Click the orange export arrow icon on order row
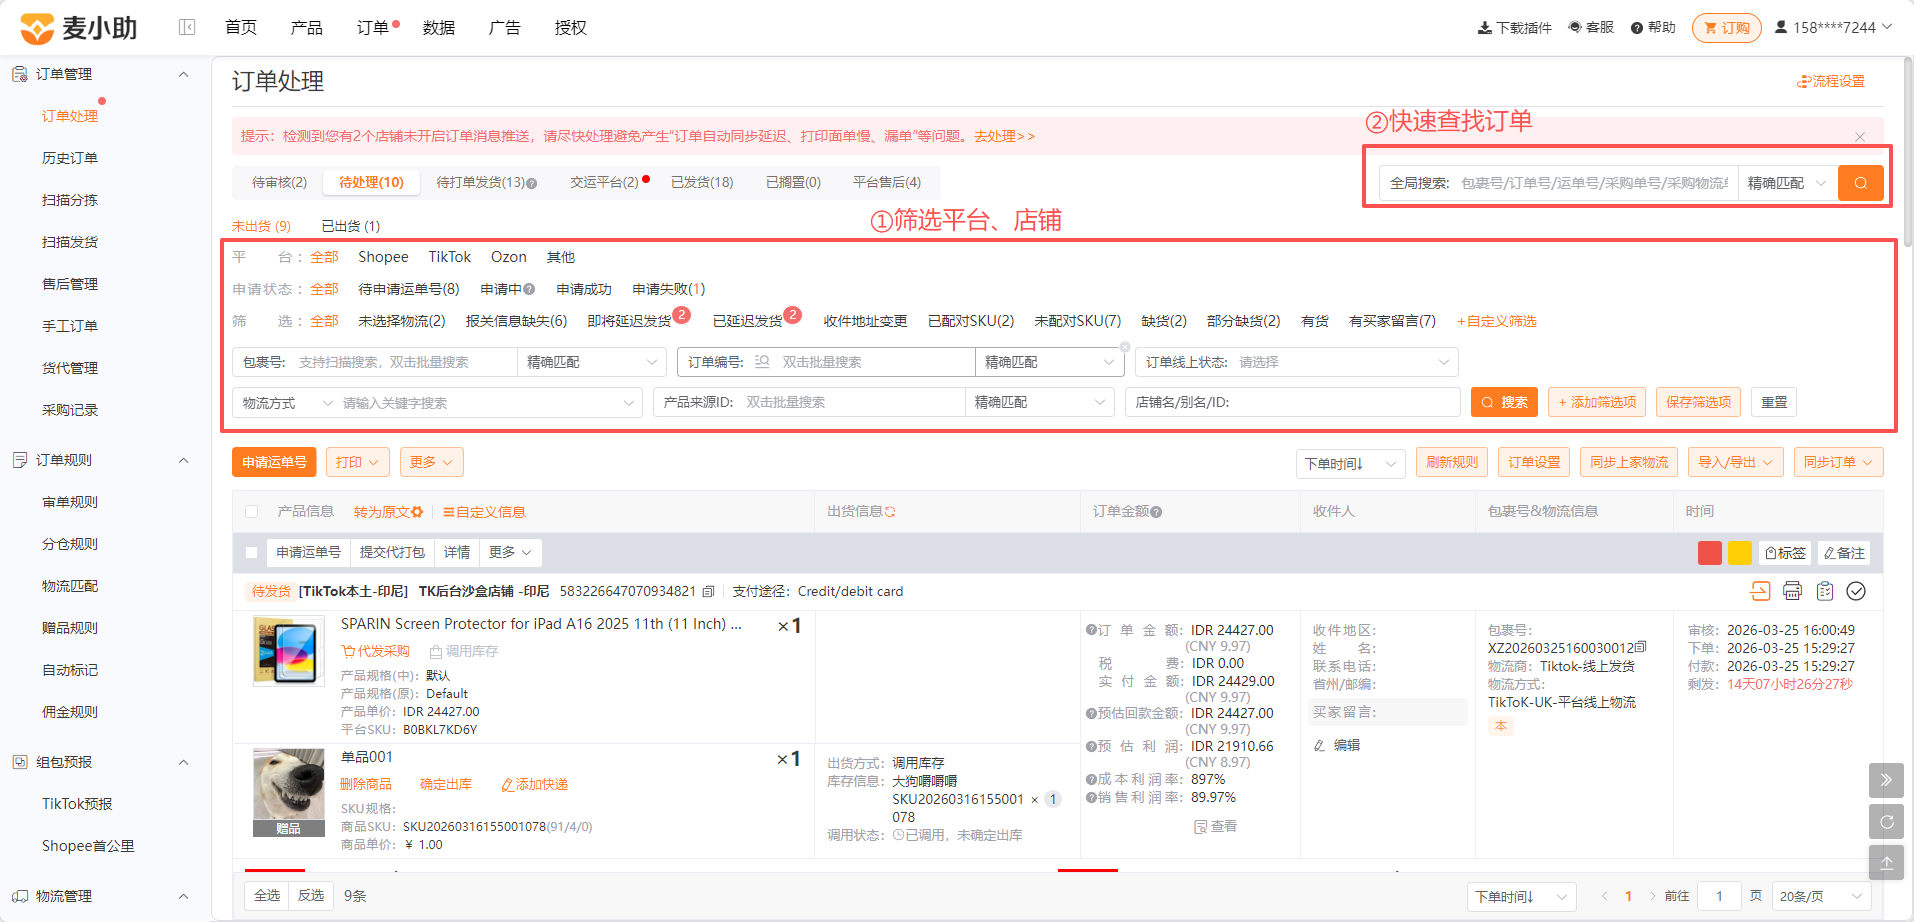The height and width of the screenshot is (922, 1914). tap(1760, 591)
